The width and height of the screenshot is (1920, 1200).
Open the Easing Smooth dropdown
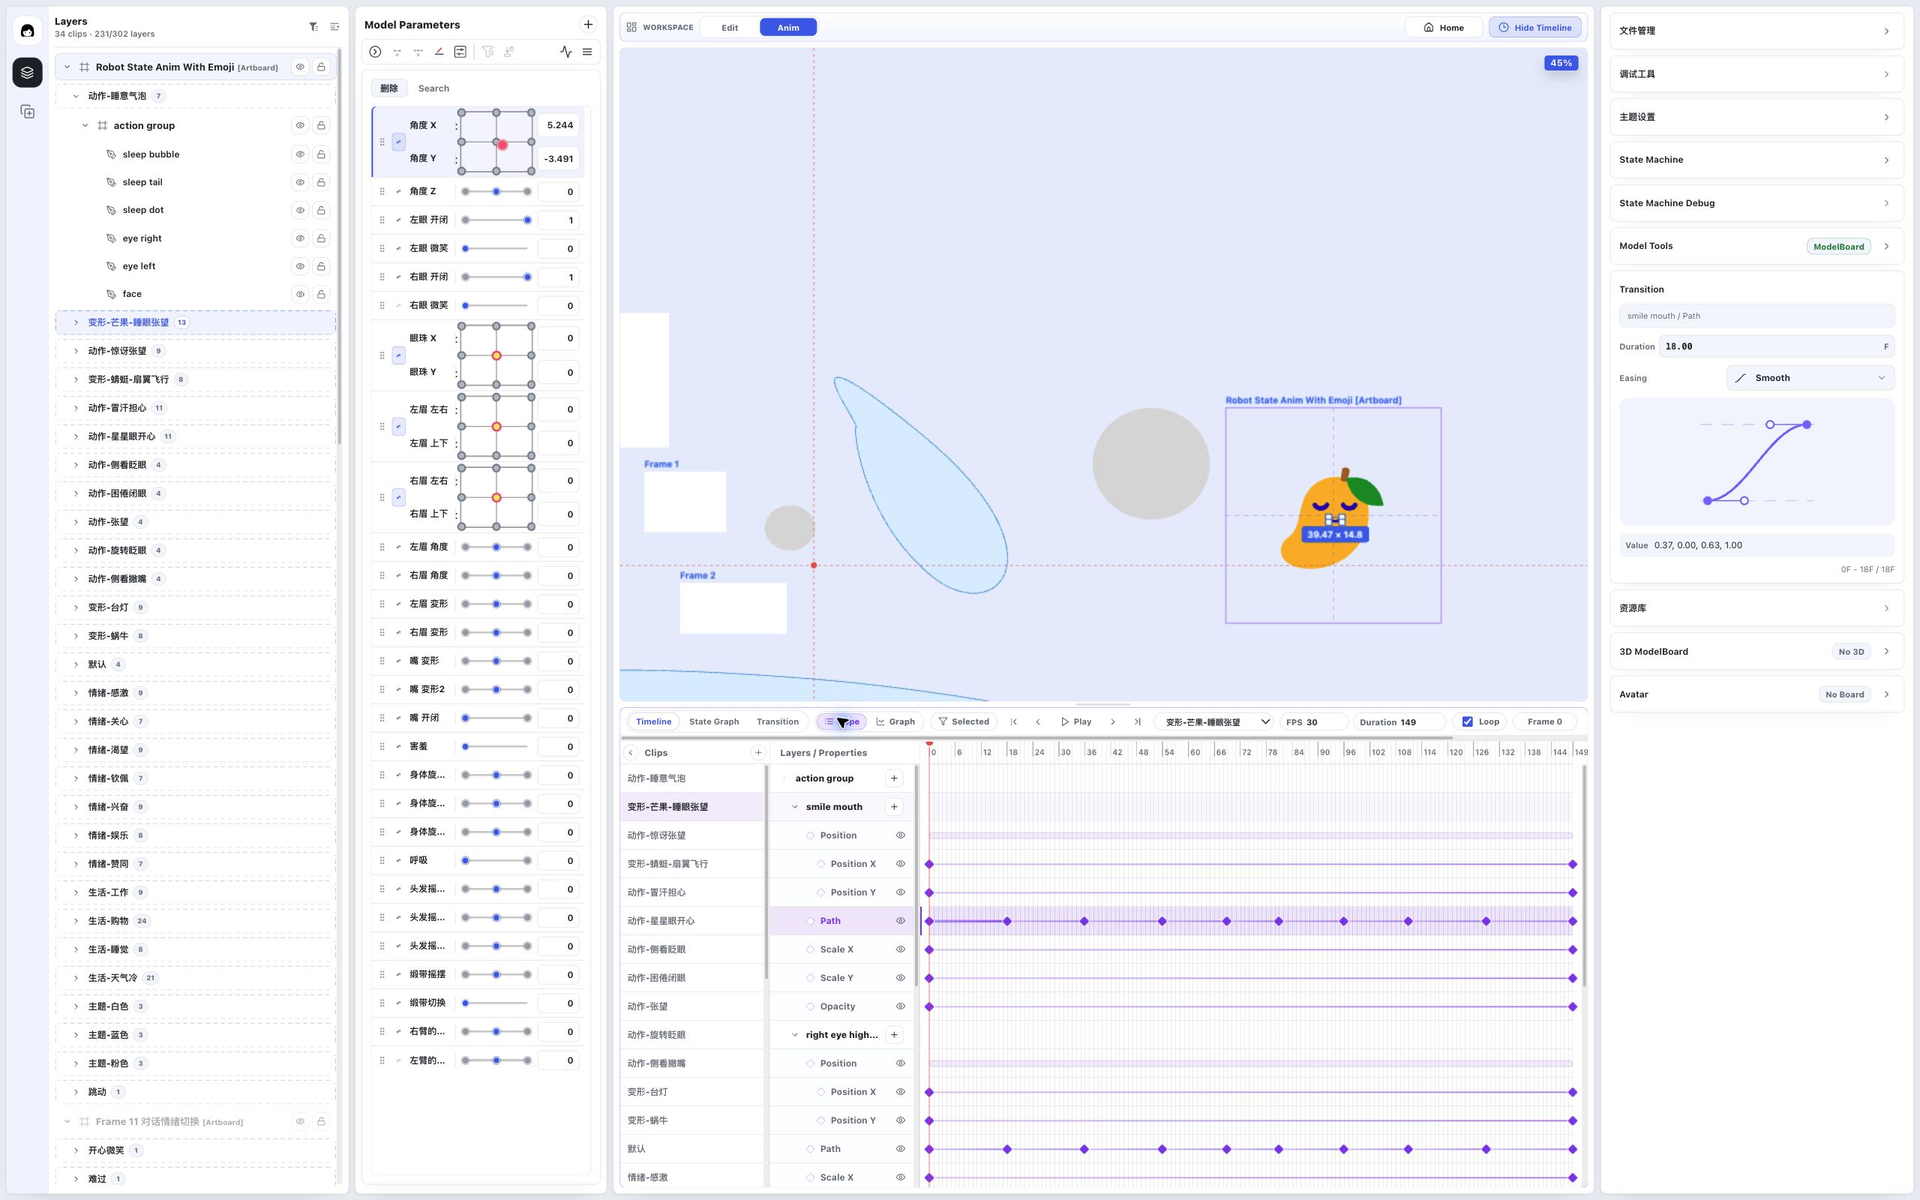1810,378
